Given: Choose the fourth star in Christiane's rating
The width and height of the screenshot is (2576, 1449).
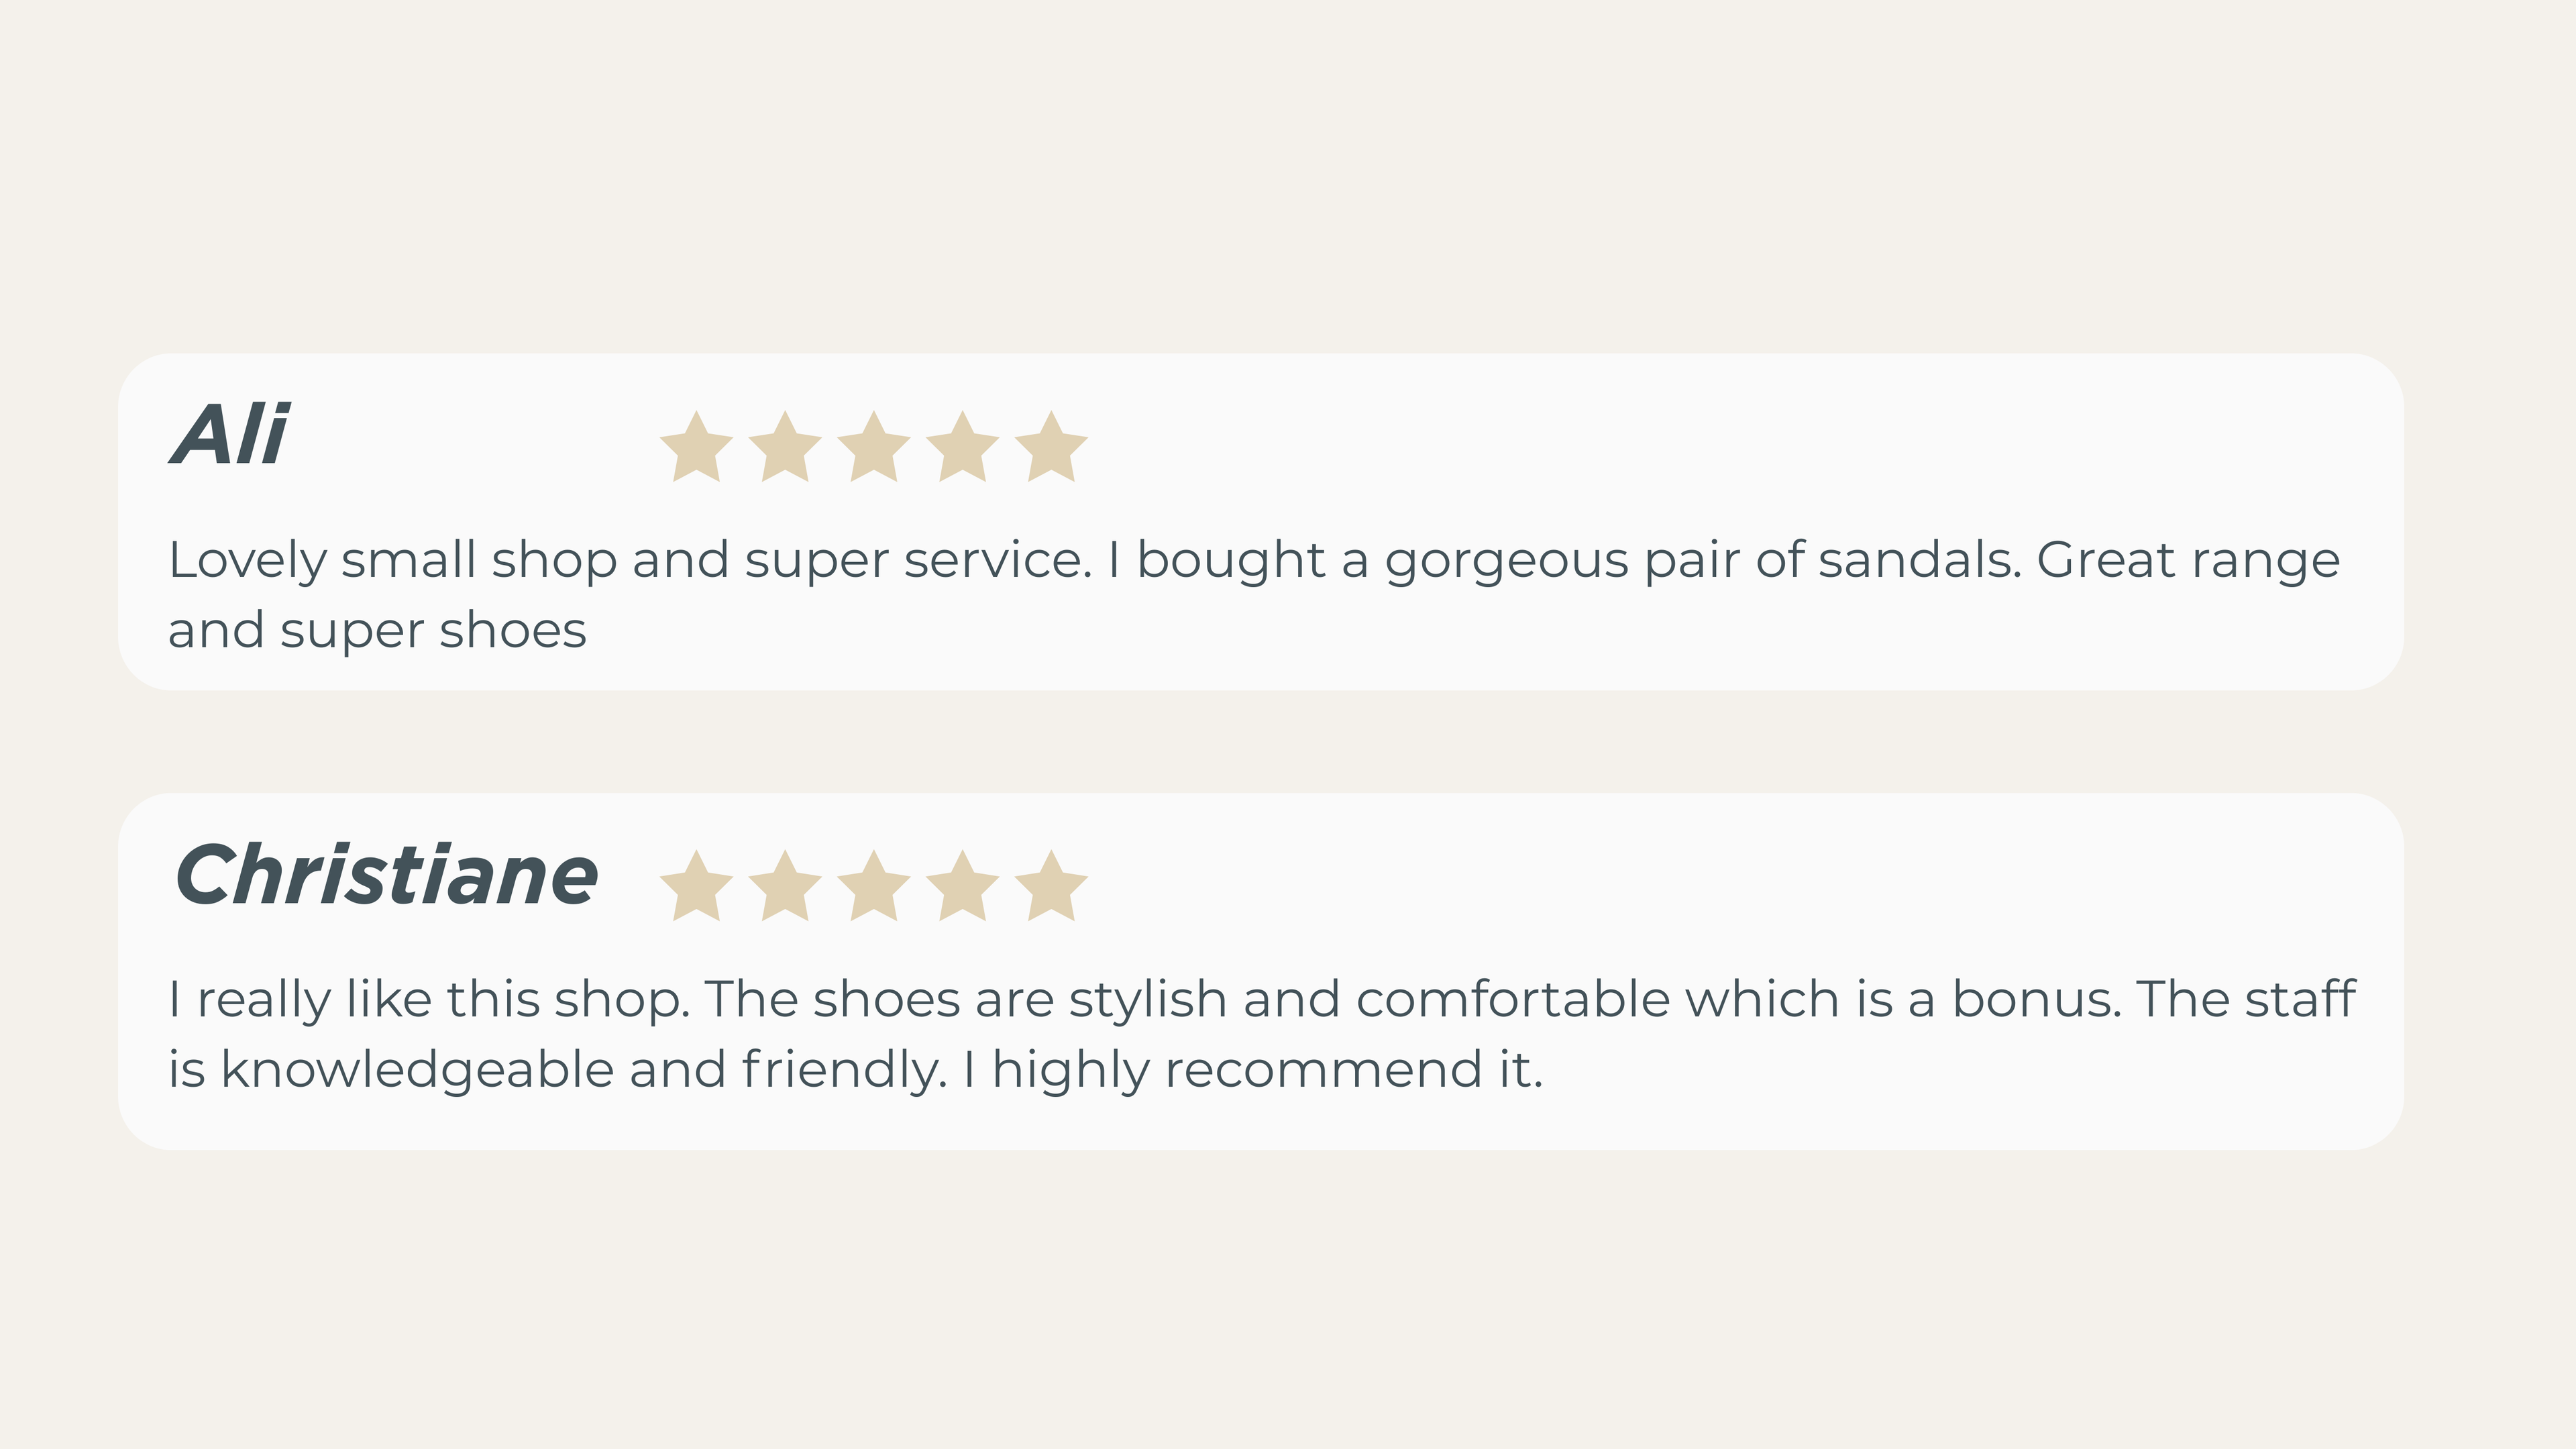Looking at the screenshot, I should pos(962,887).
